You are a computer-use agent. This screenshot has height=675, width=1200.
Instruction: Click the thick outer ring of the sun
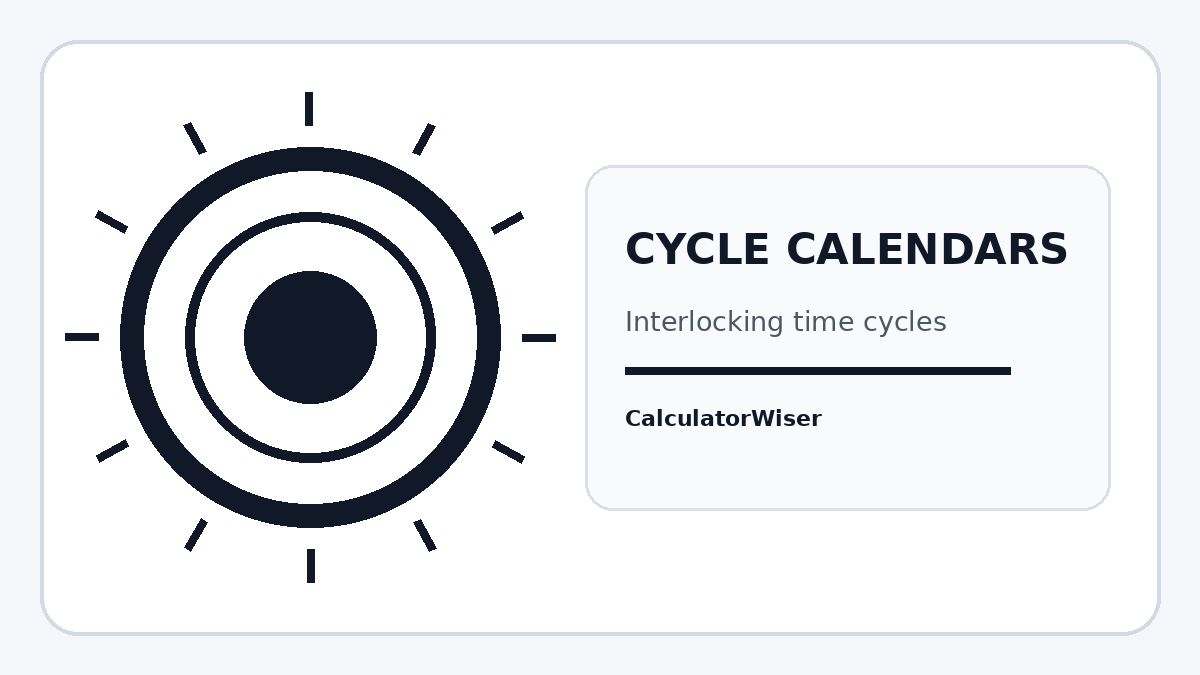click(x=310, y=159)
